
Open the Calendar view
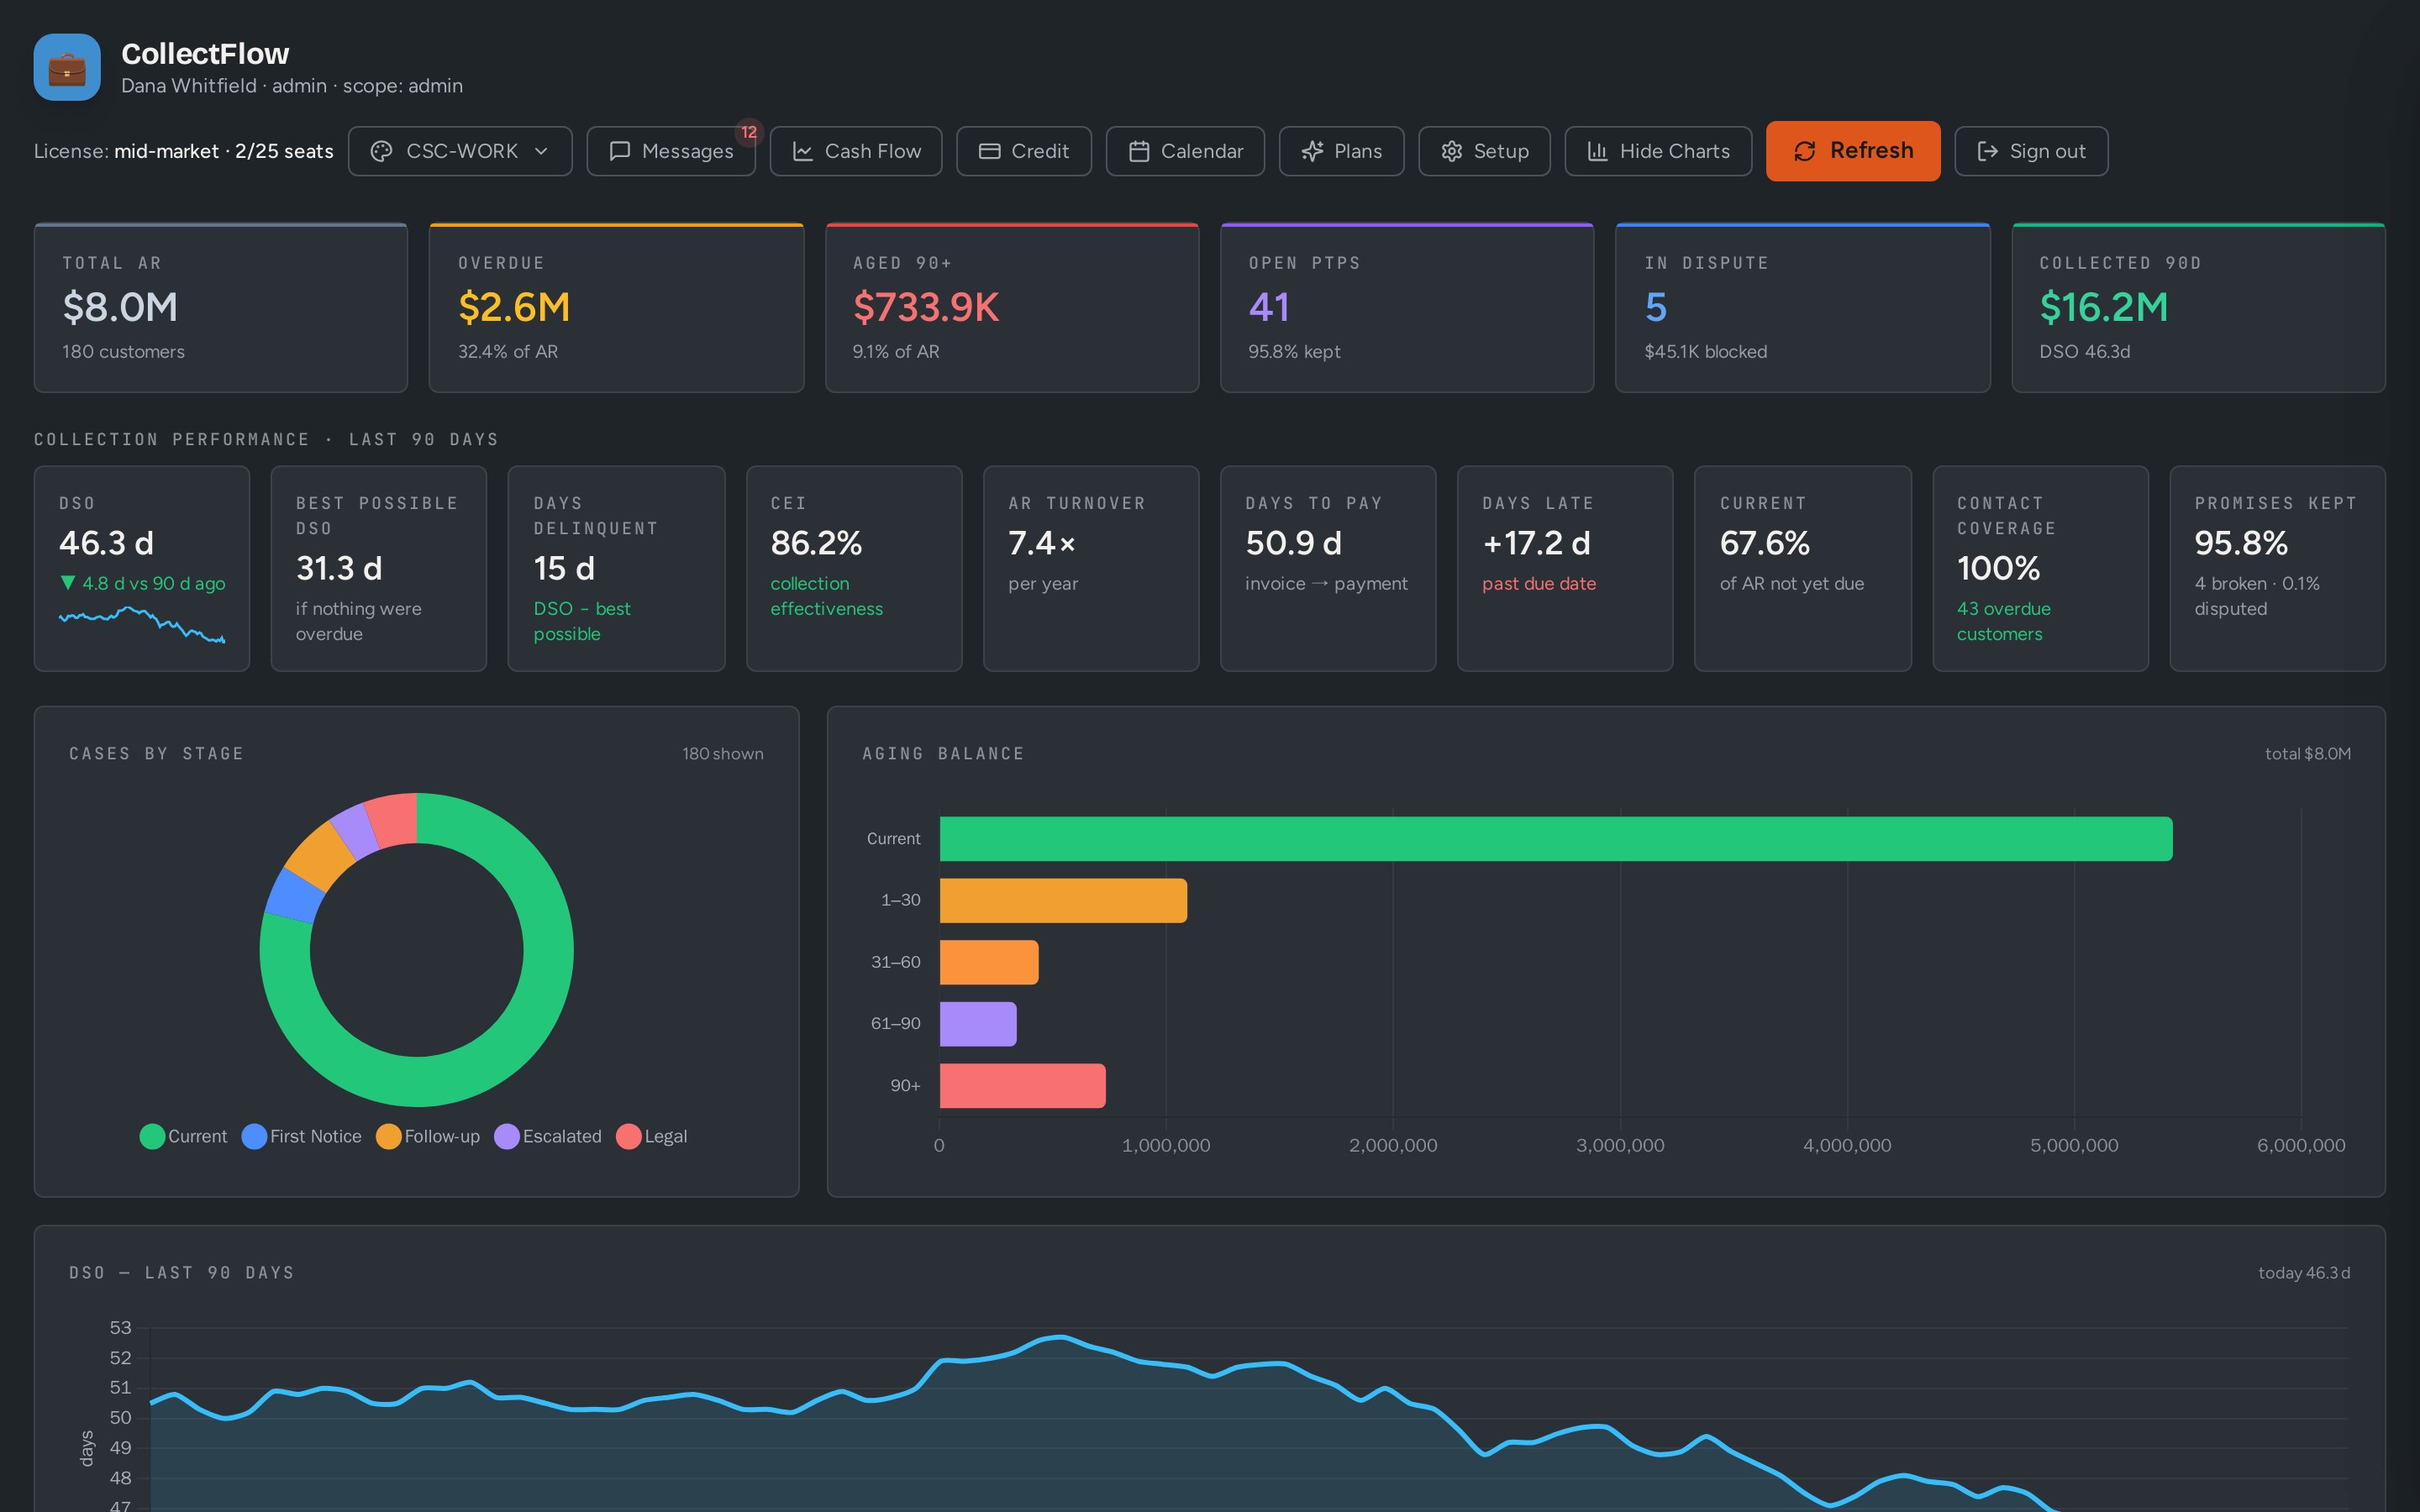[x=1185, y=151]
